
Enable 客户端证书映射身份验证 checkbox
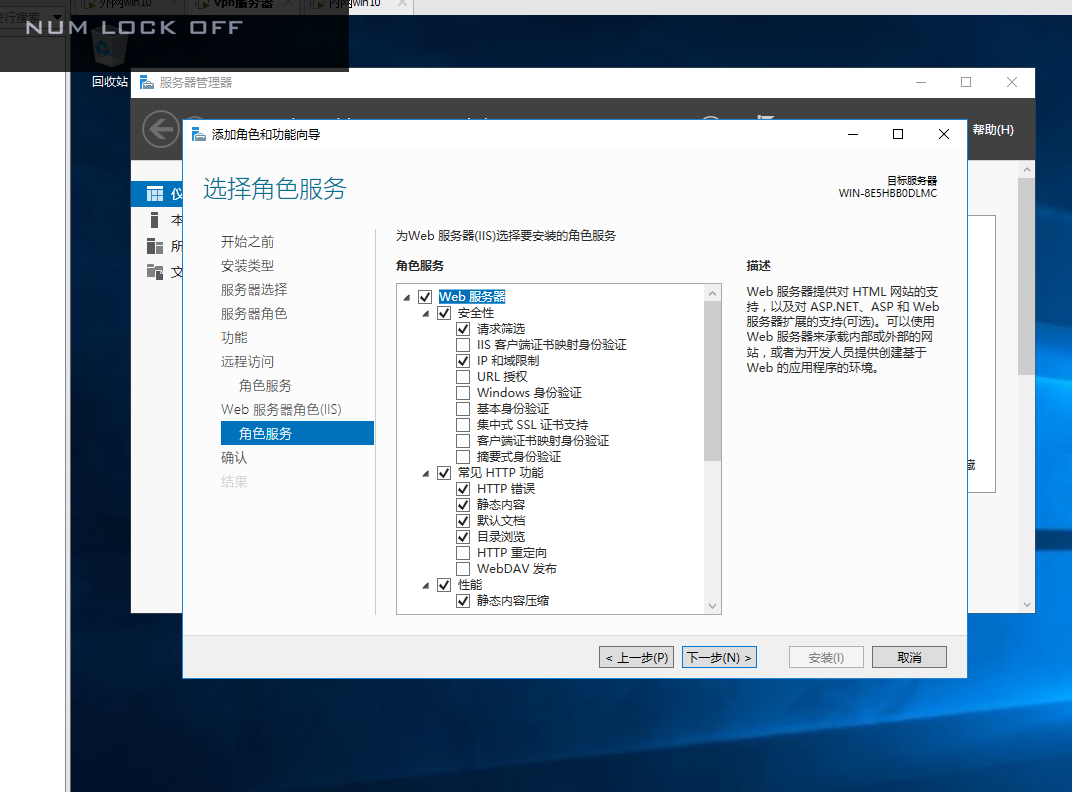[463, 440]
